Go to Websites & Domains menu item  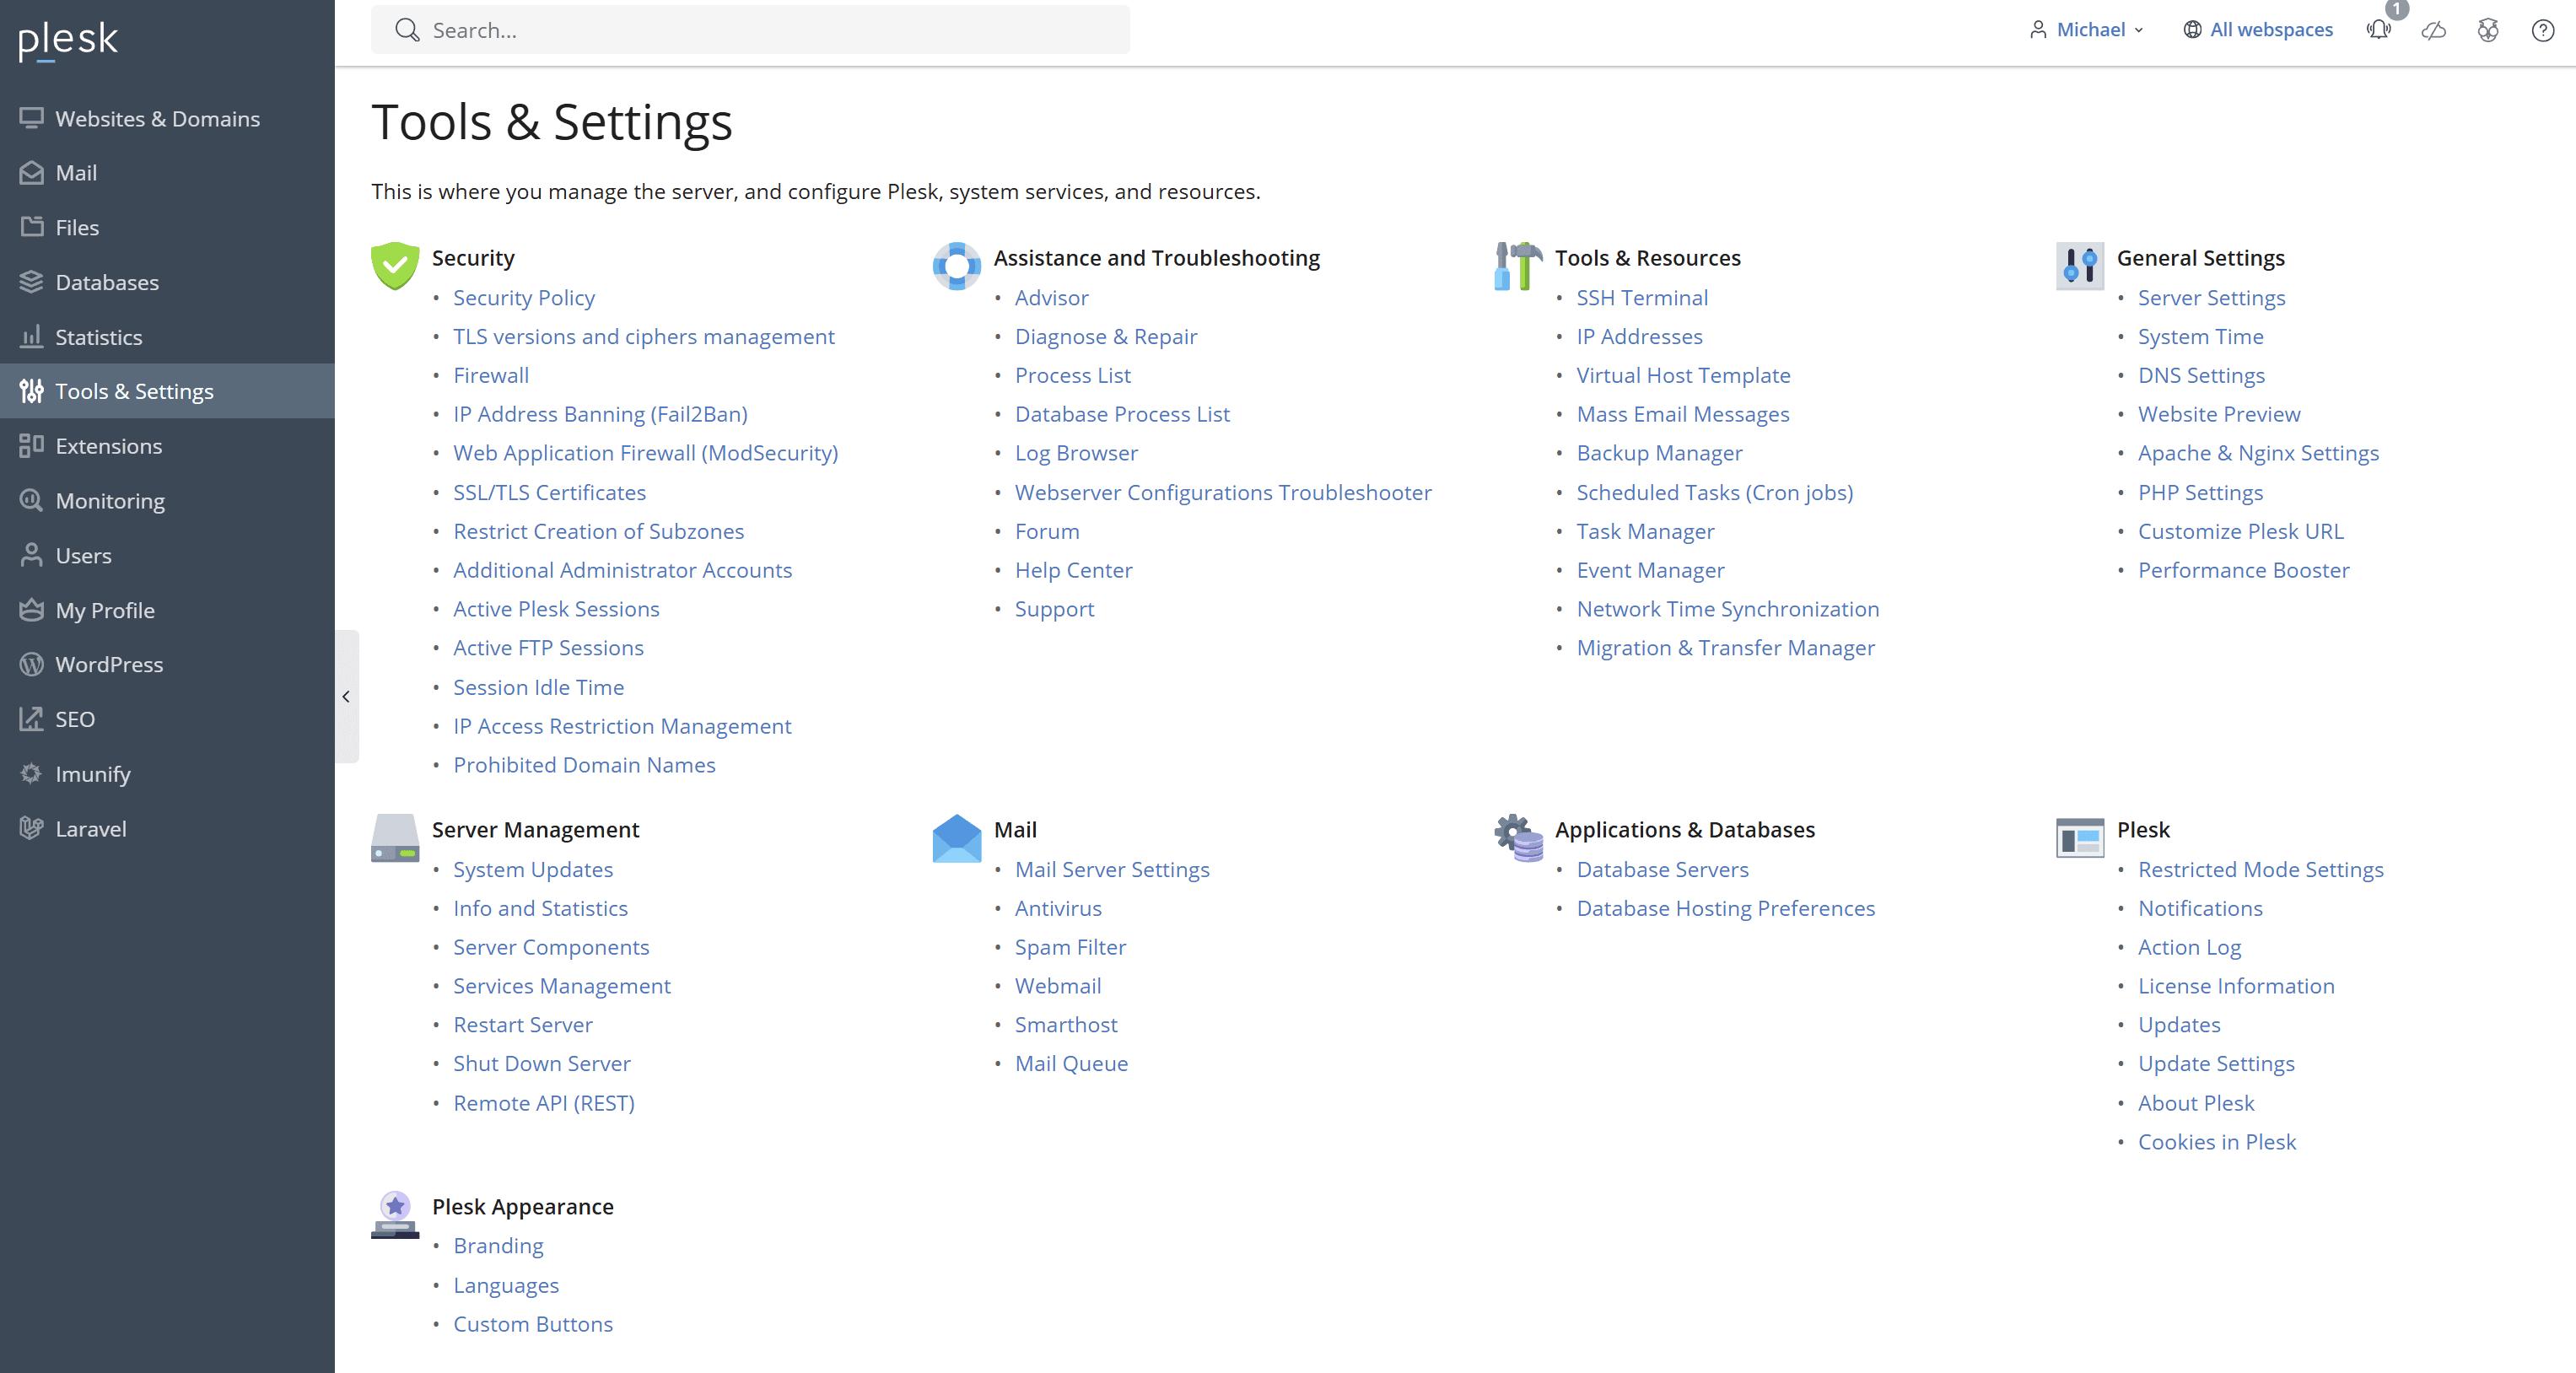point(167,118)
